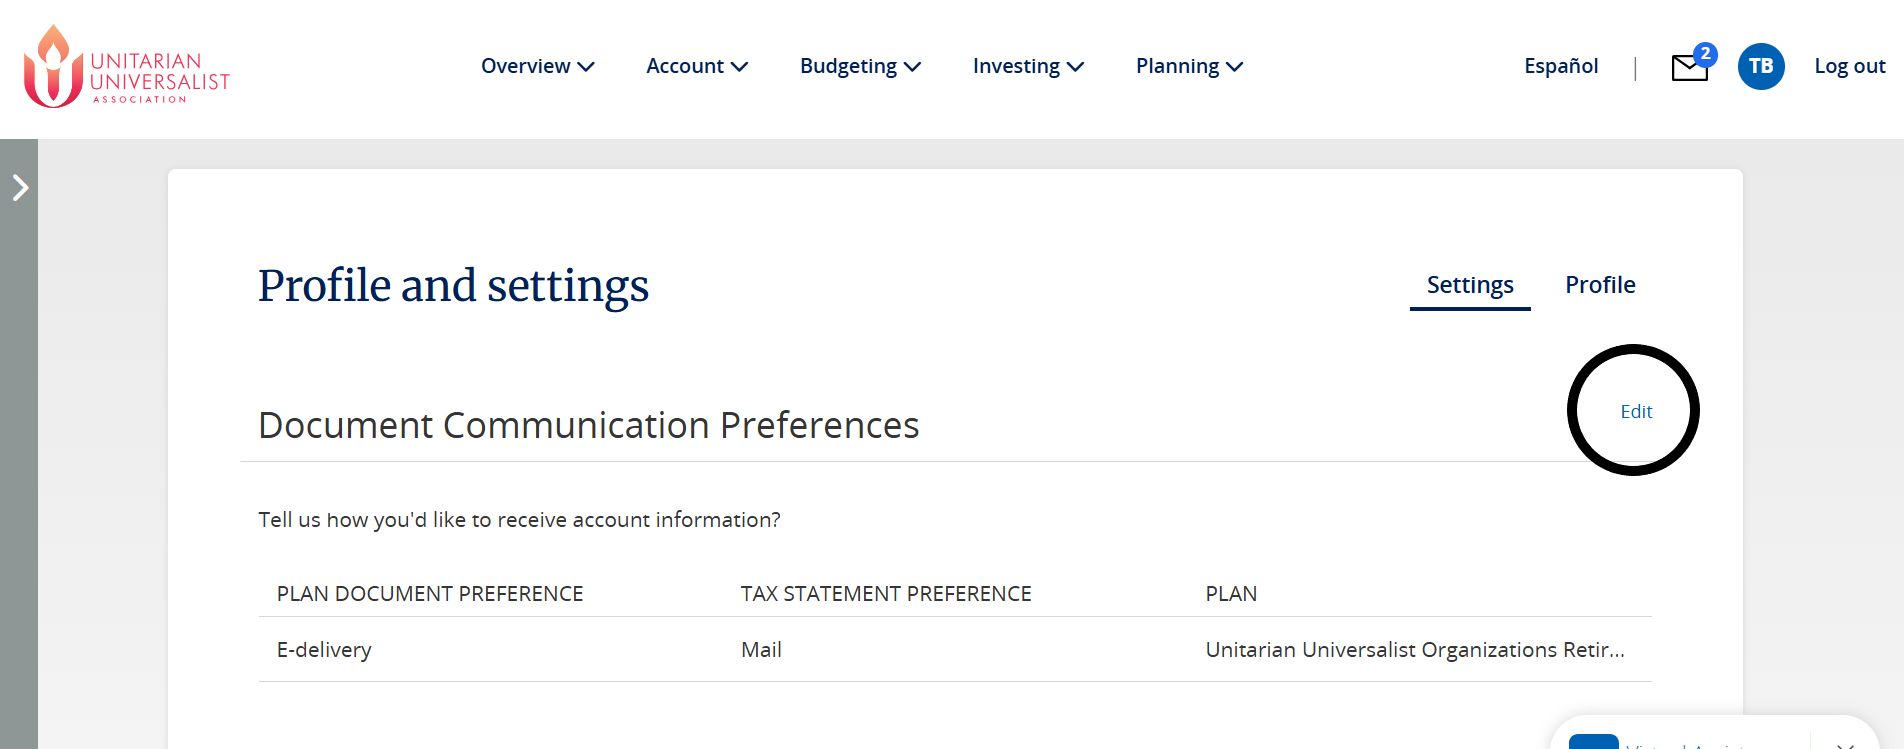Switch to the Profile tab
The image size is (1904, 749).
(x=1600, y=285)
